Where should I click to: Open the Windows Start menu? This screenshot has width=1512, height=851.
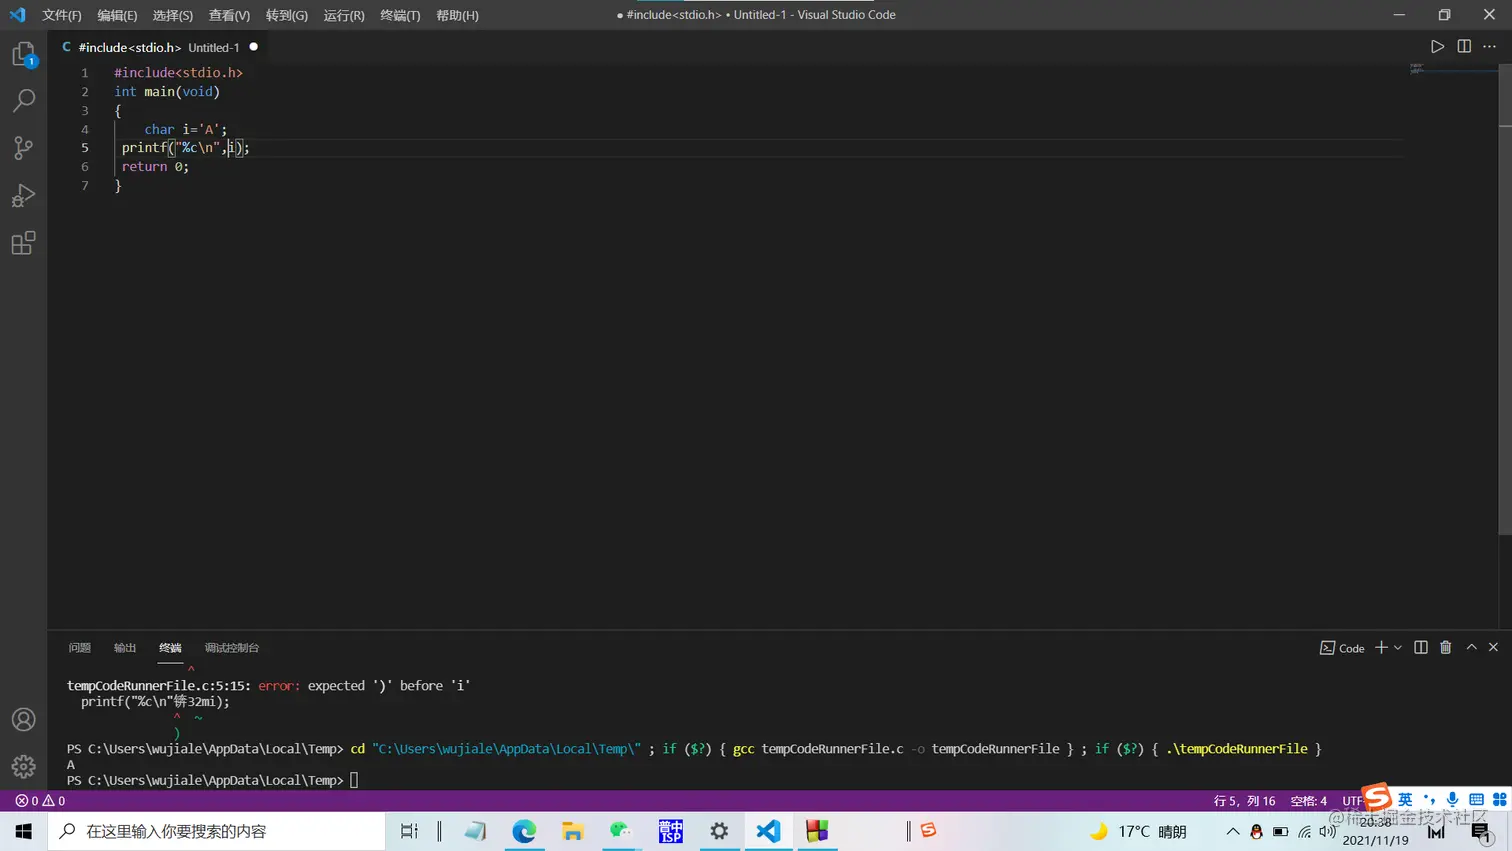coord(24,831)
